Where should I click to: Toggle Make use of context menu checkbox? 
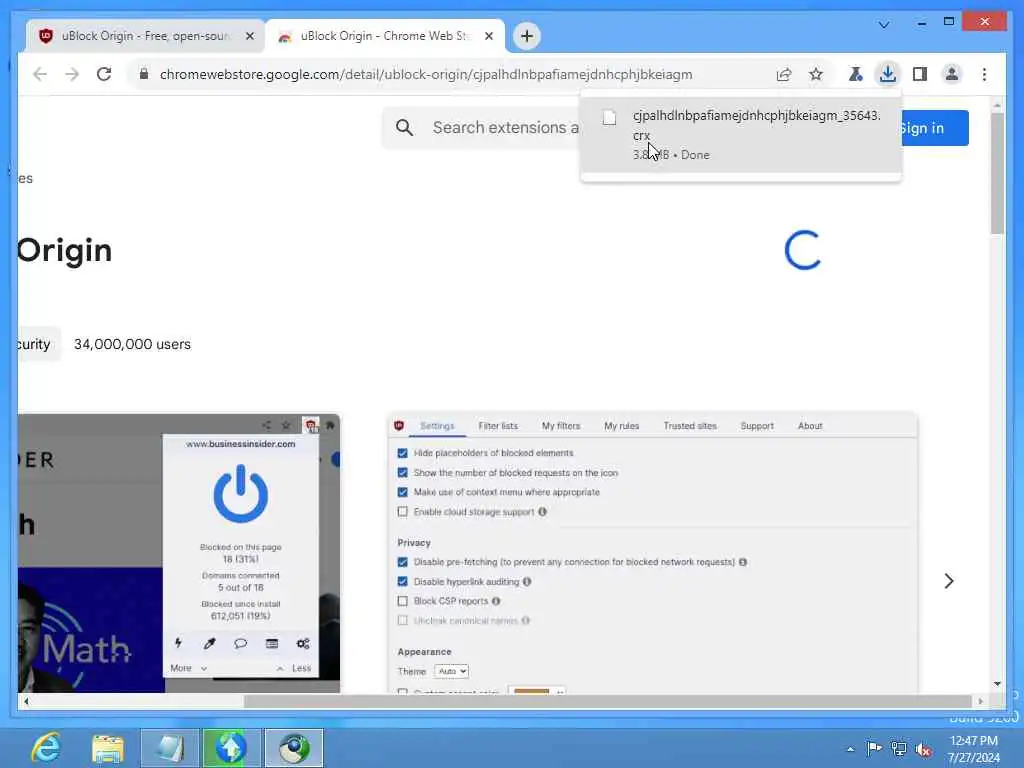(x=402, y=492)
